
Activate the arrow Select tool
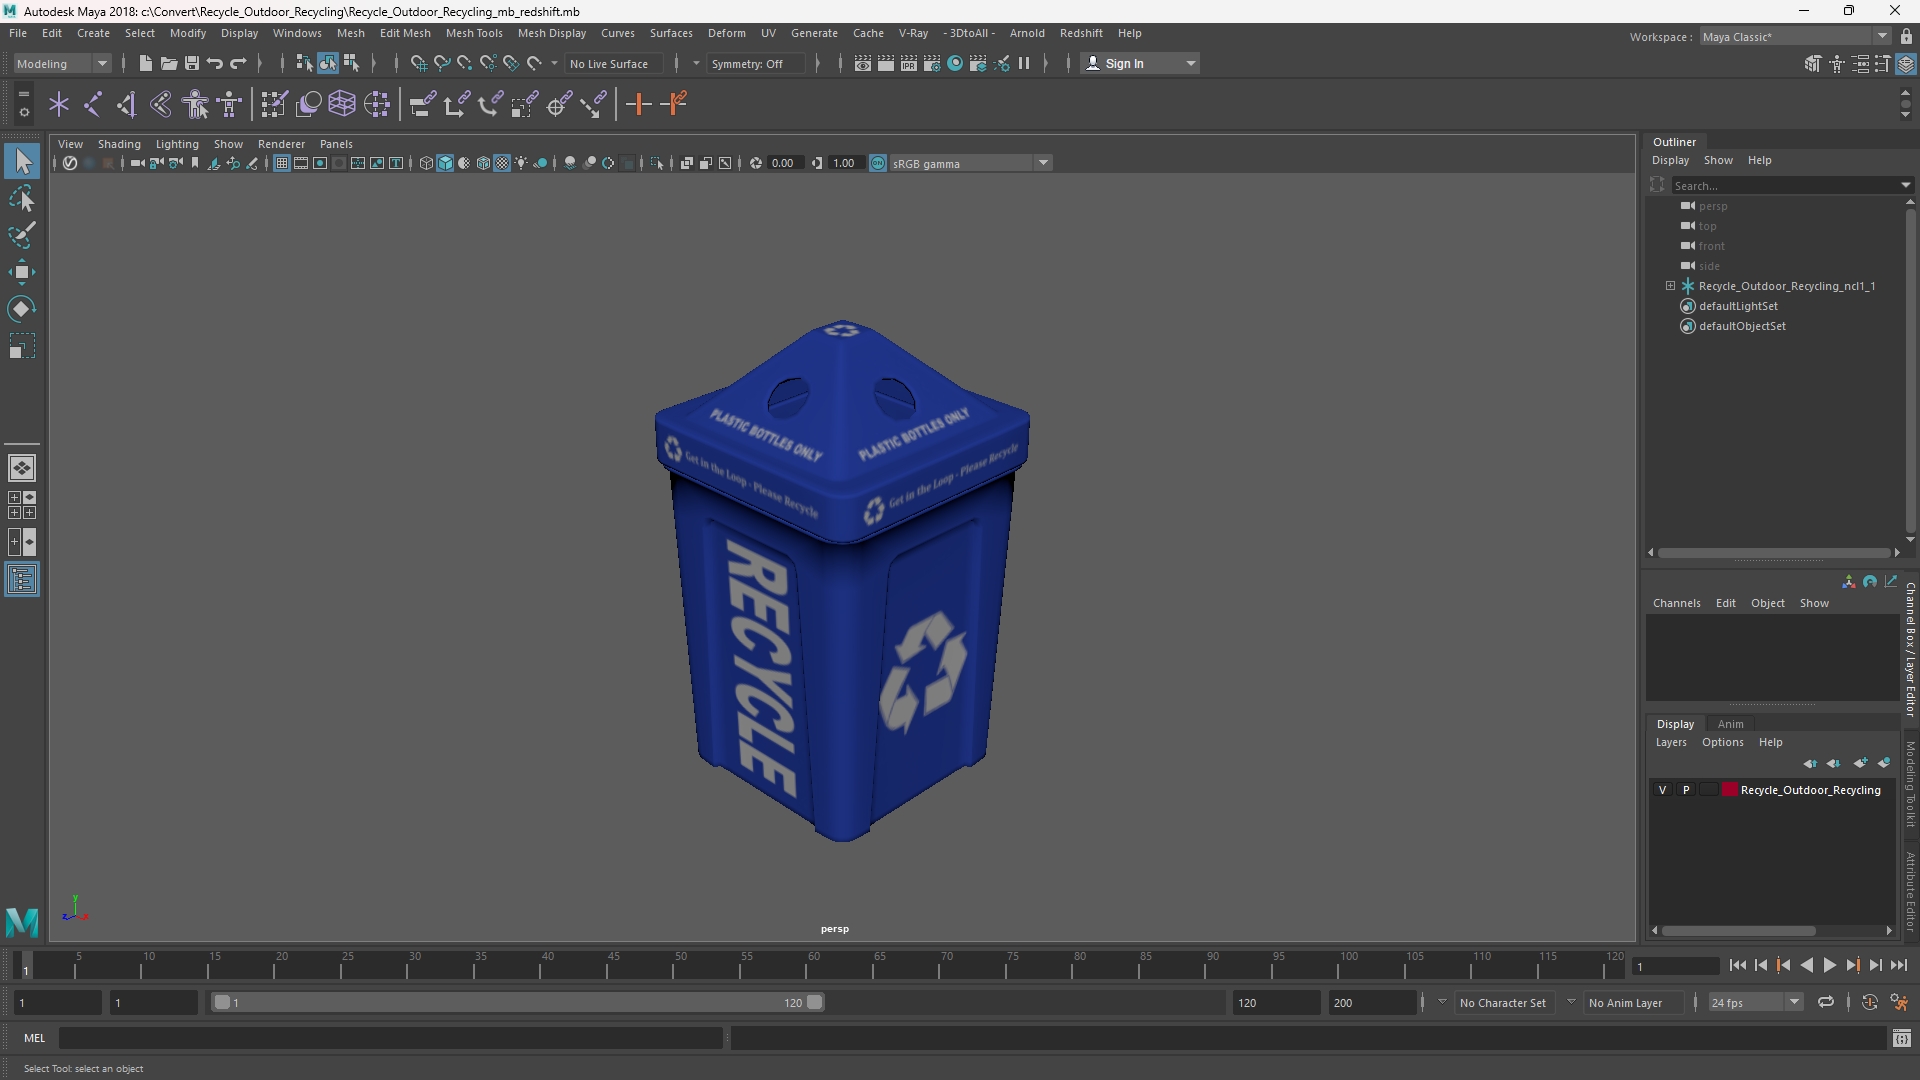[x=21, y=161]
